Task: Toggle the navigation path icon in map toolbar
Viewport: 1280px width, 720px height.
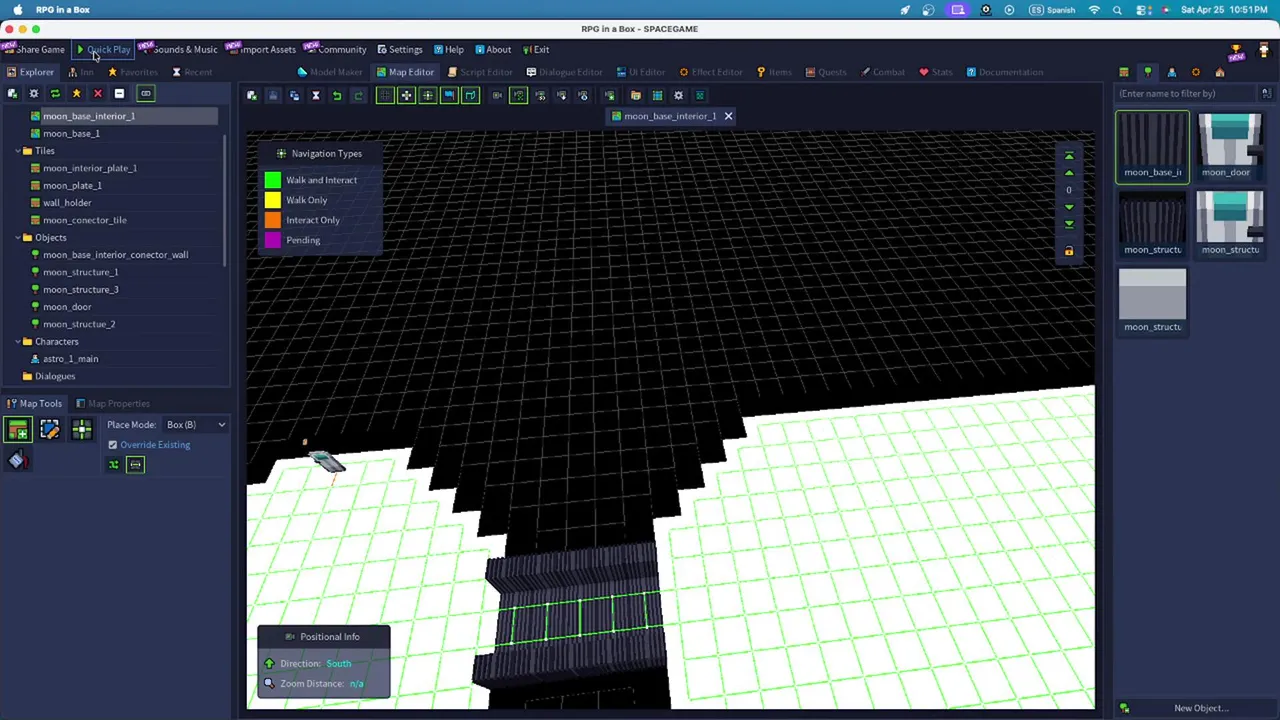Action: [x=518, y=96]
